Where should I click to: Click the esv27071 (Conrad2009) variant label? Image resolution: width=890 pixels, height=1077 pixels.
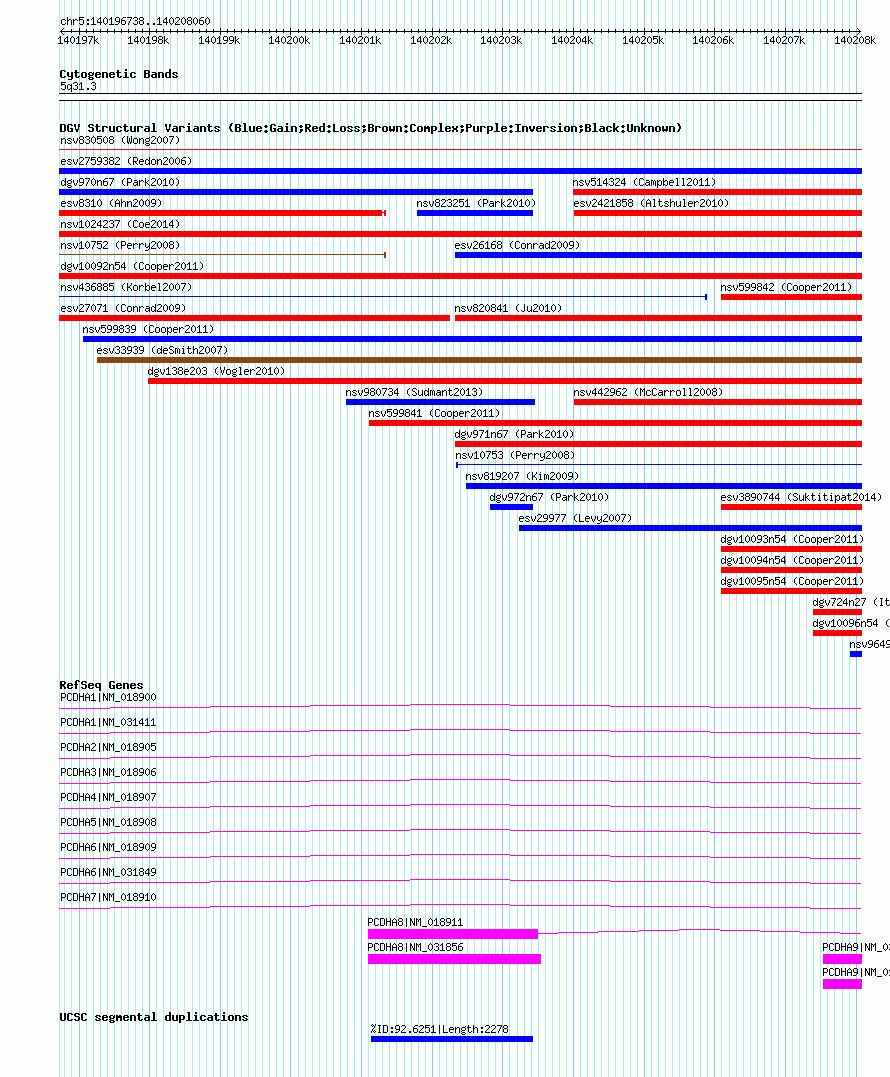[x=123, y=308]
